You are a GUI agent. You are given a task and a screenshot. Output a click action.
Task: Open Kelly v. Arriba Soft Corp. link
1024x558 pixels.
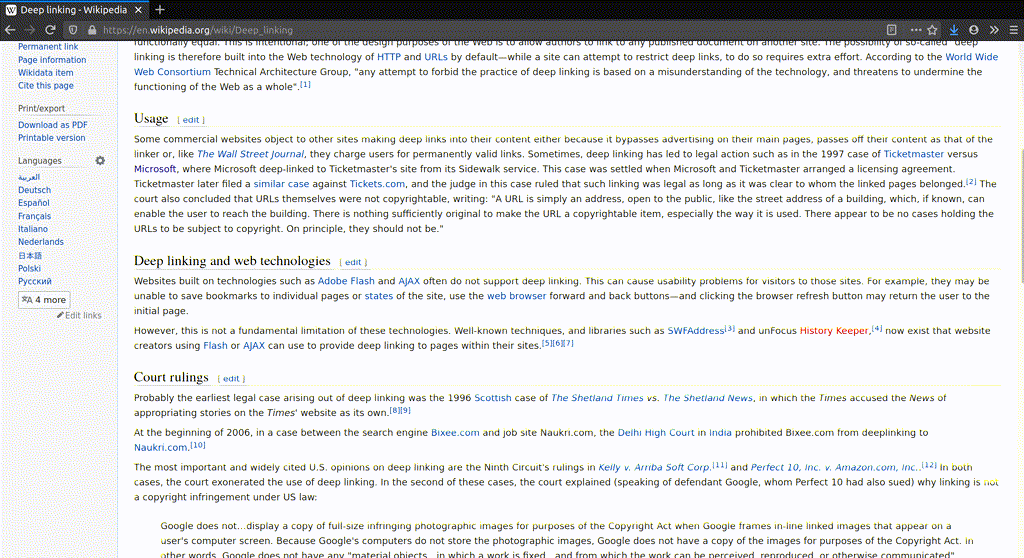click(x=654, y=467)
